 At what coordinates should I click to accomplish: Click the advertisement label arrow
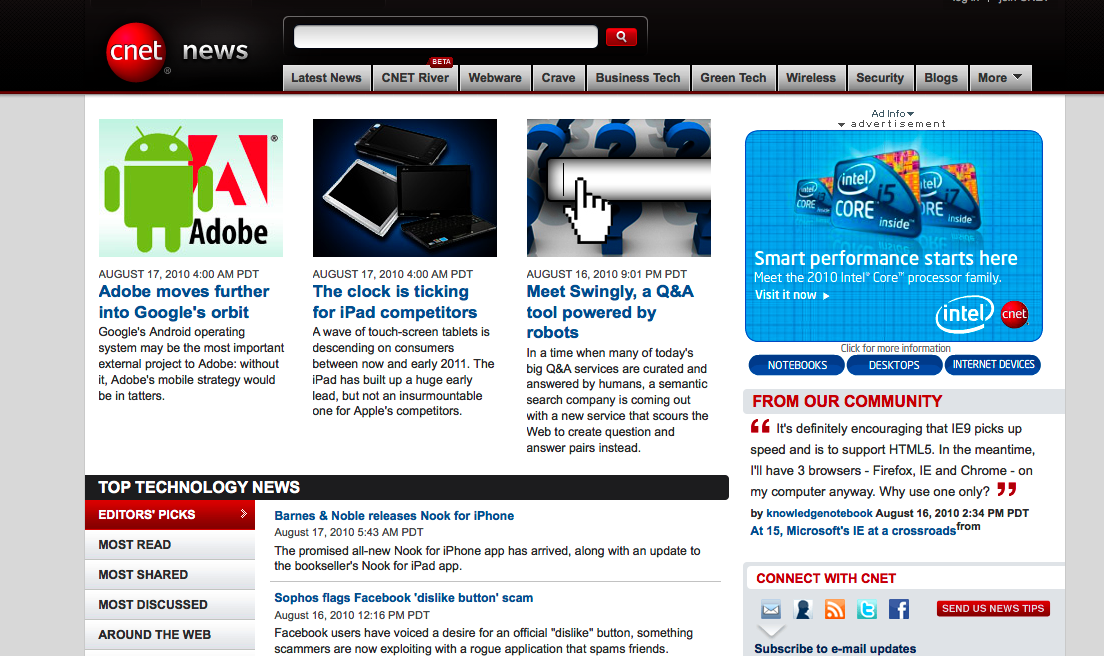click(x=841, y=124)
